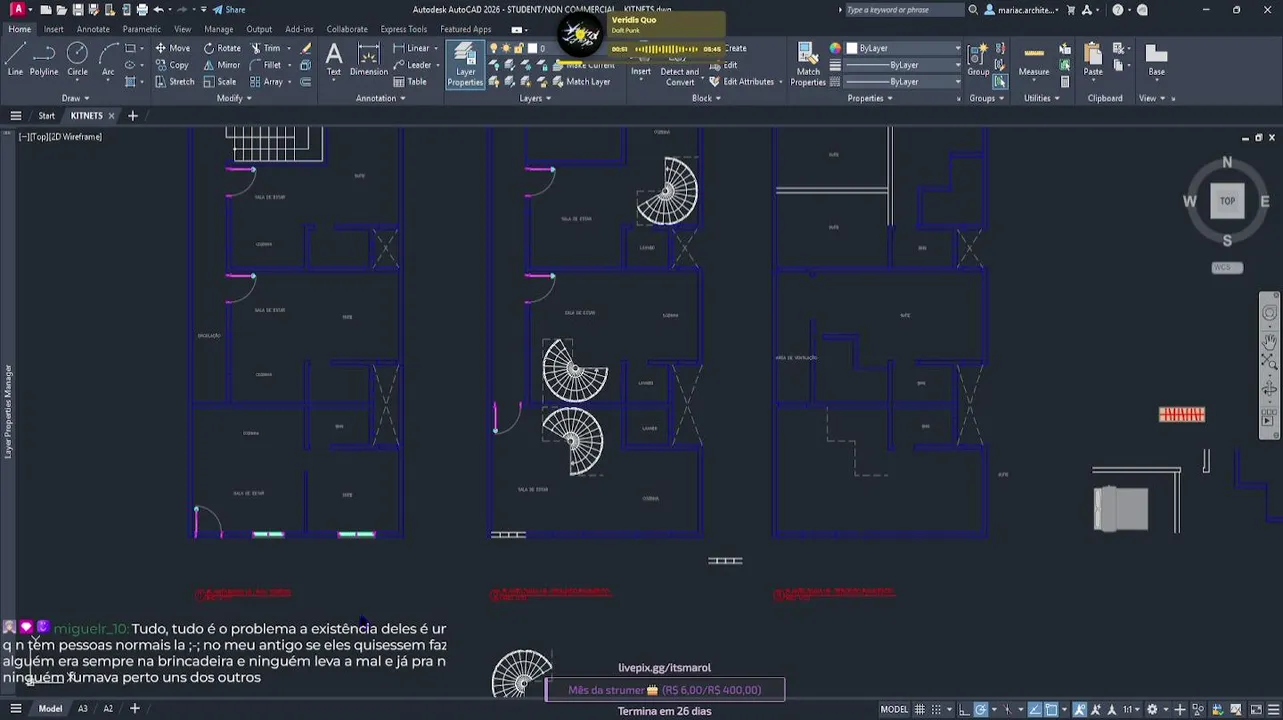Open the A3 layout tab
This screenshot has height=720, width=1283.
[x=83, y=709]
